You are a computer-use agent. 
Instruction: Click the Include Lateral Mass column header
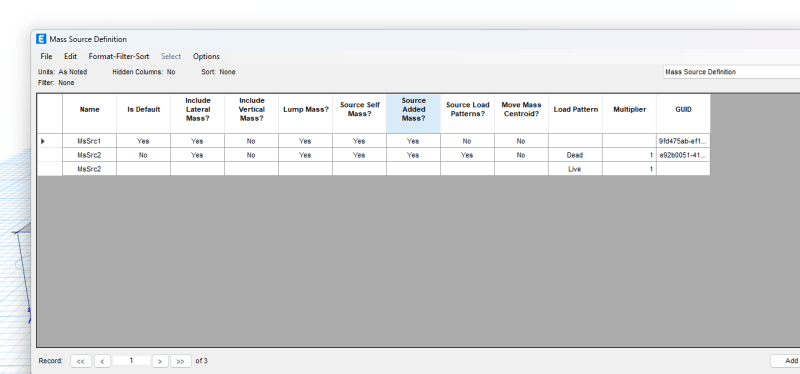pyautogui.click(x=197, y=113)
